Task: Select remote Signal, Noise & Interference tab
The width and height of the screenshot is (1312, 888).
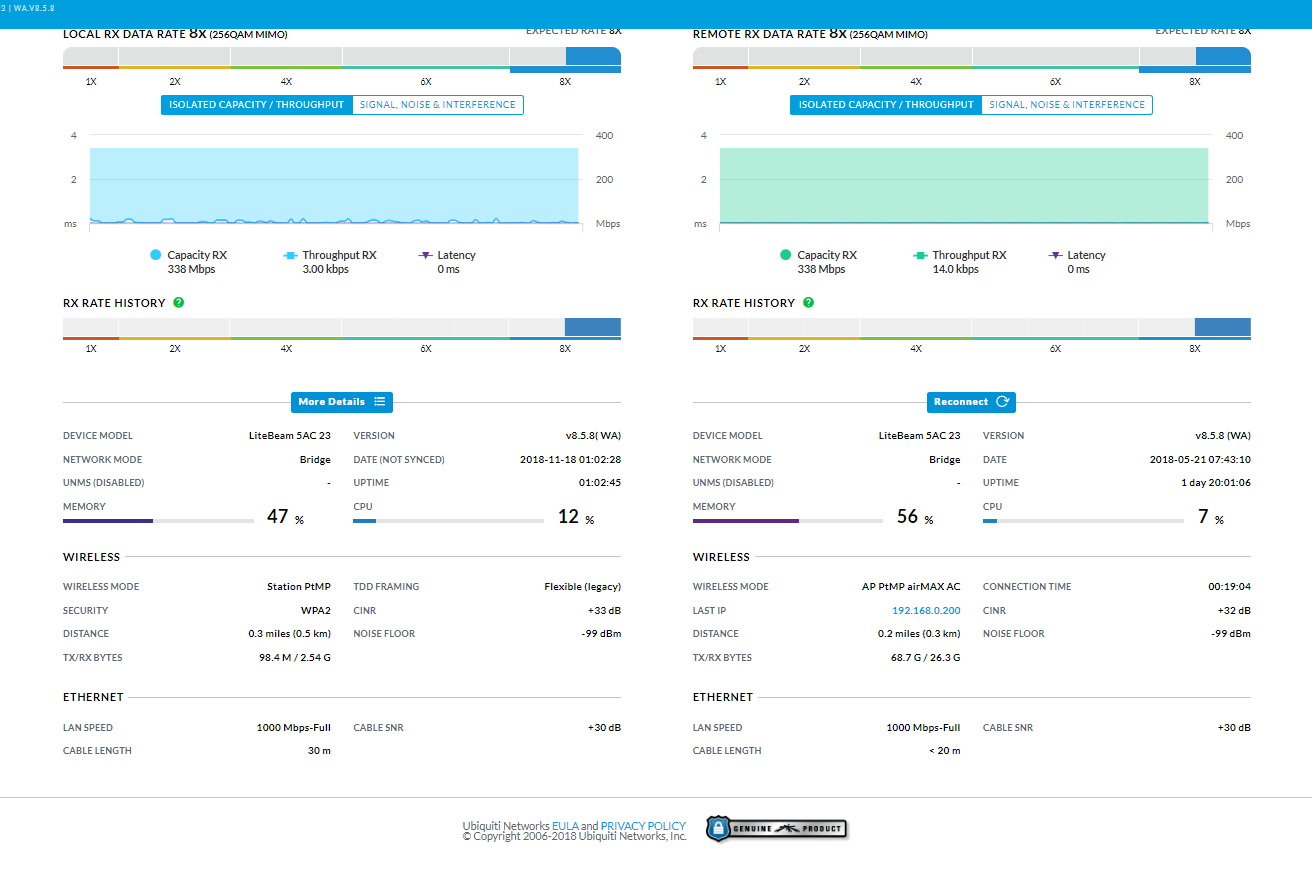Action: click(1067, 104)
